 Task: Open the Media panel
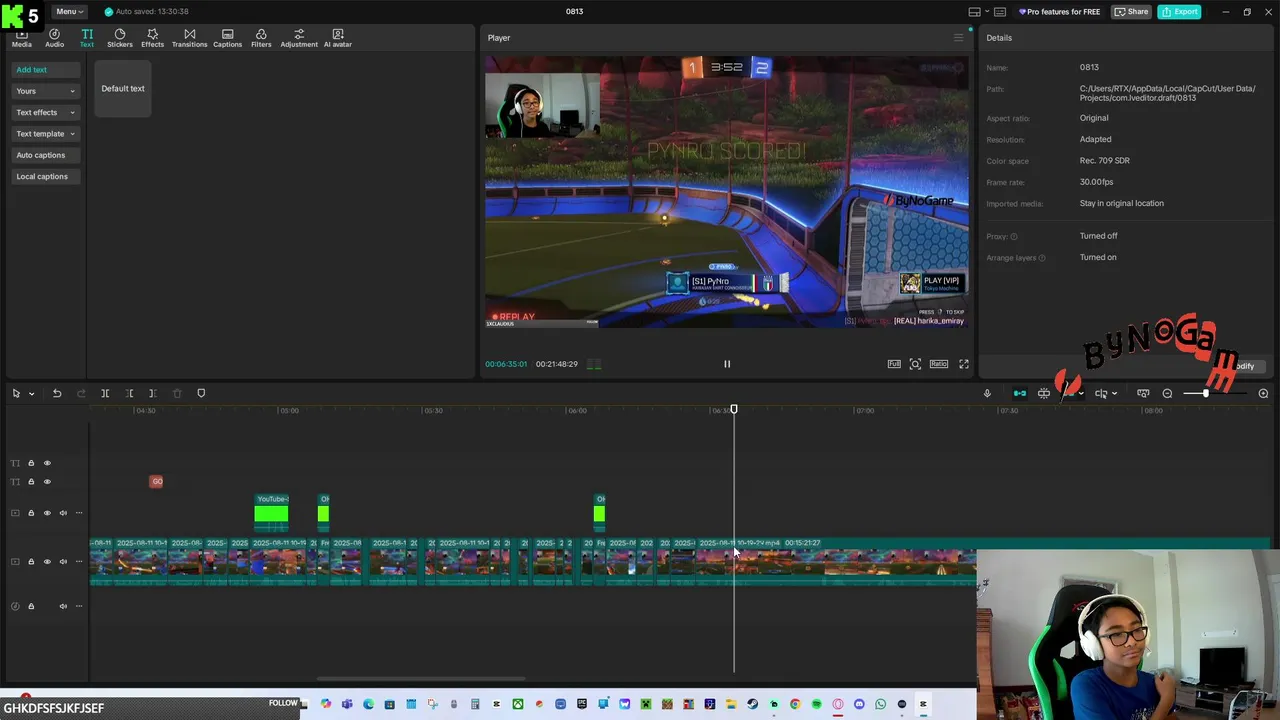point(21,38)
